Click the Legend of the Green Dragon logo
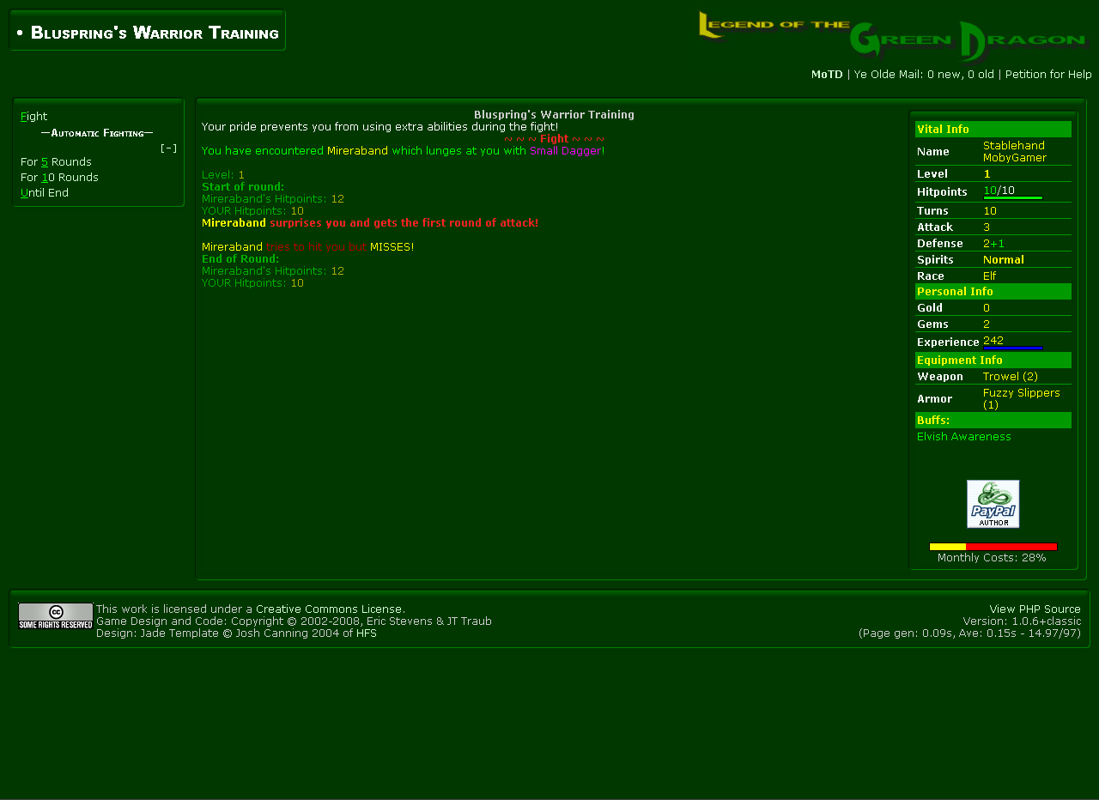 tap(890, 33)
